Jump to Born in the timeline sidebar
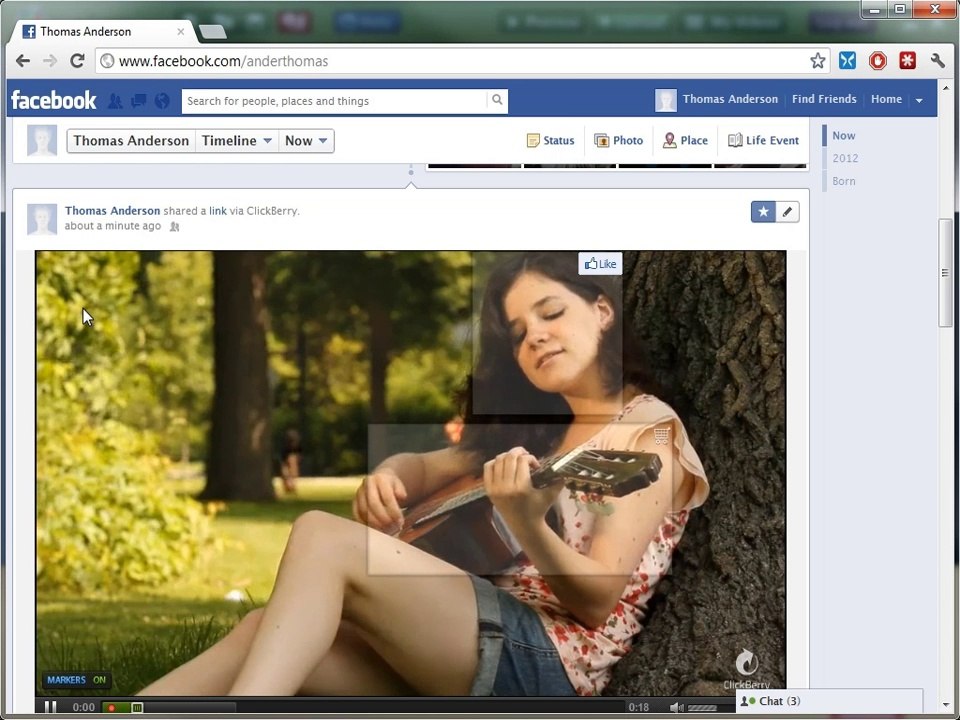Viewport: 960px width, 720px height. 844,181
